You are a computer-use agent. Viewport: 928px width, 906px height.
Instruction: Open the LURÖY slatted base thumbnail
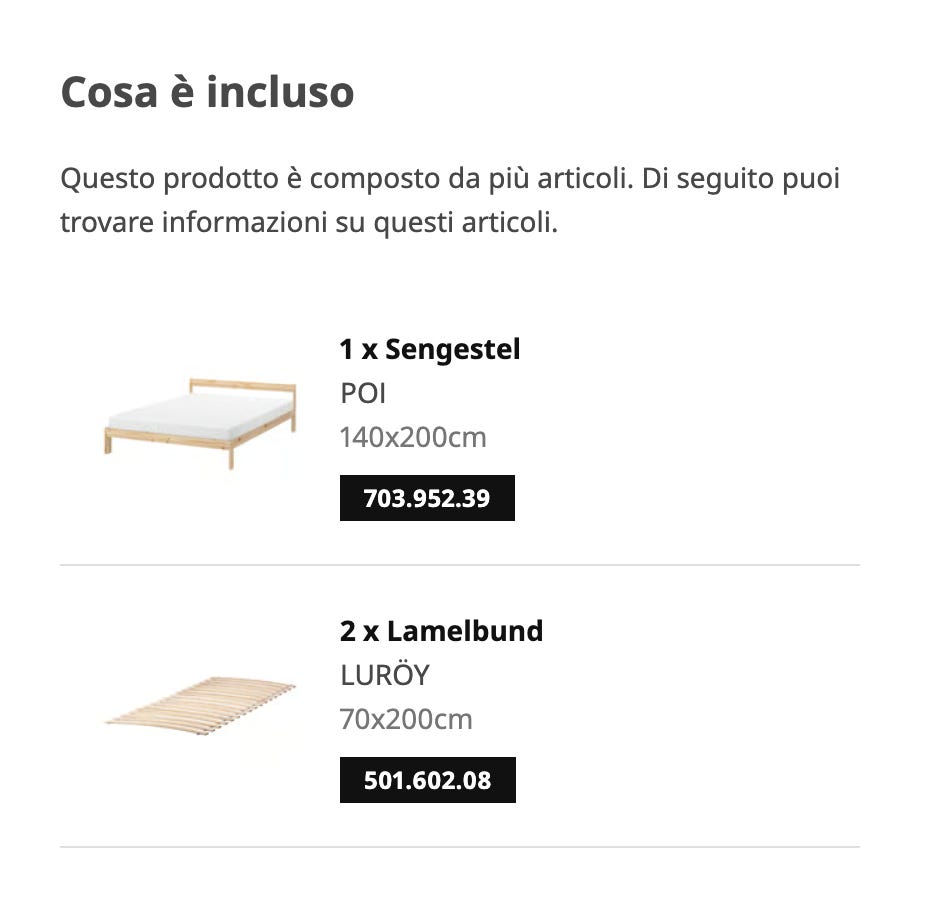pyautogui.click(x=200, y=706)
